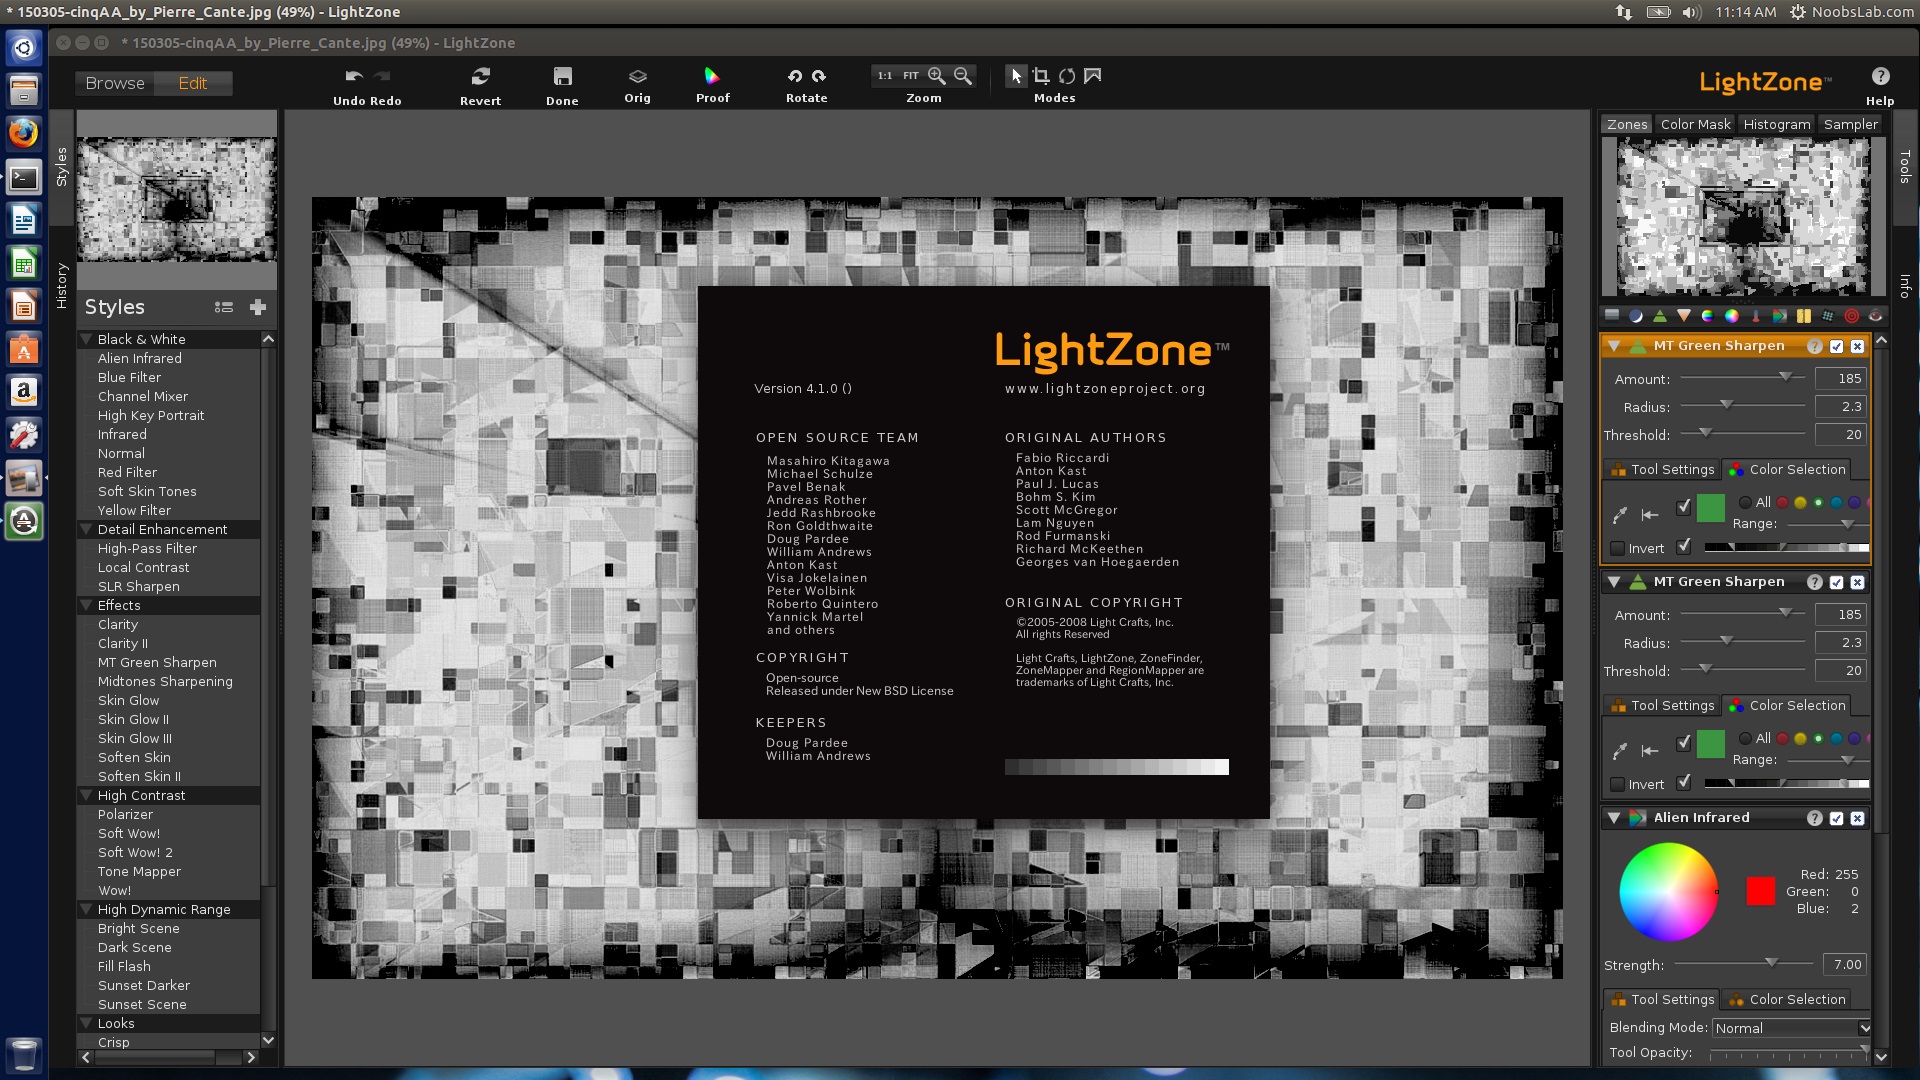
Task: Add a White Balance thermometer tool
Action: click(1756, 316)
